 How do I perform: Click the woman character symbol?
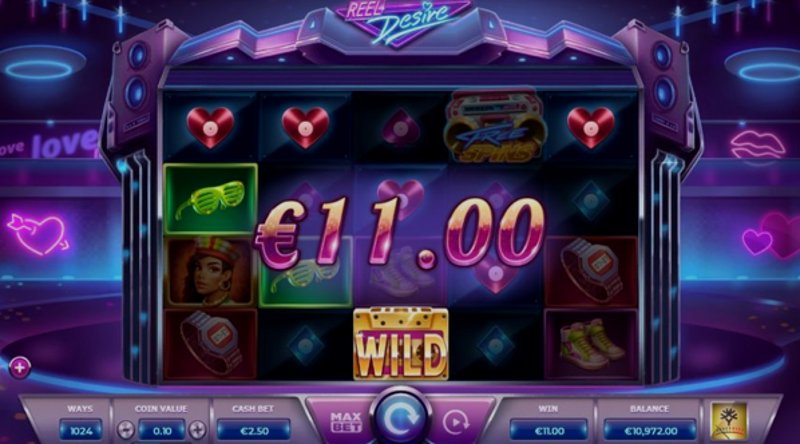pyautogui.click(x=210, y=272)
